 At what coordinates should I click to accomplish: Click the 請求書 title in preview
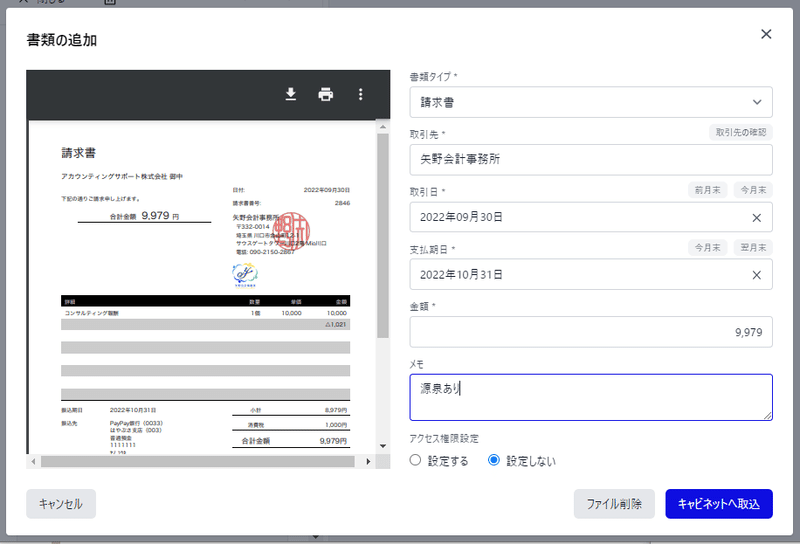pyautogui.click(x=79, y=153)
